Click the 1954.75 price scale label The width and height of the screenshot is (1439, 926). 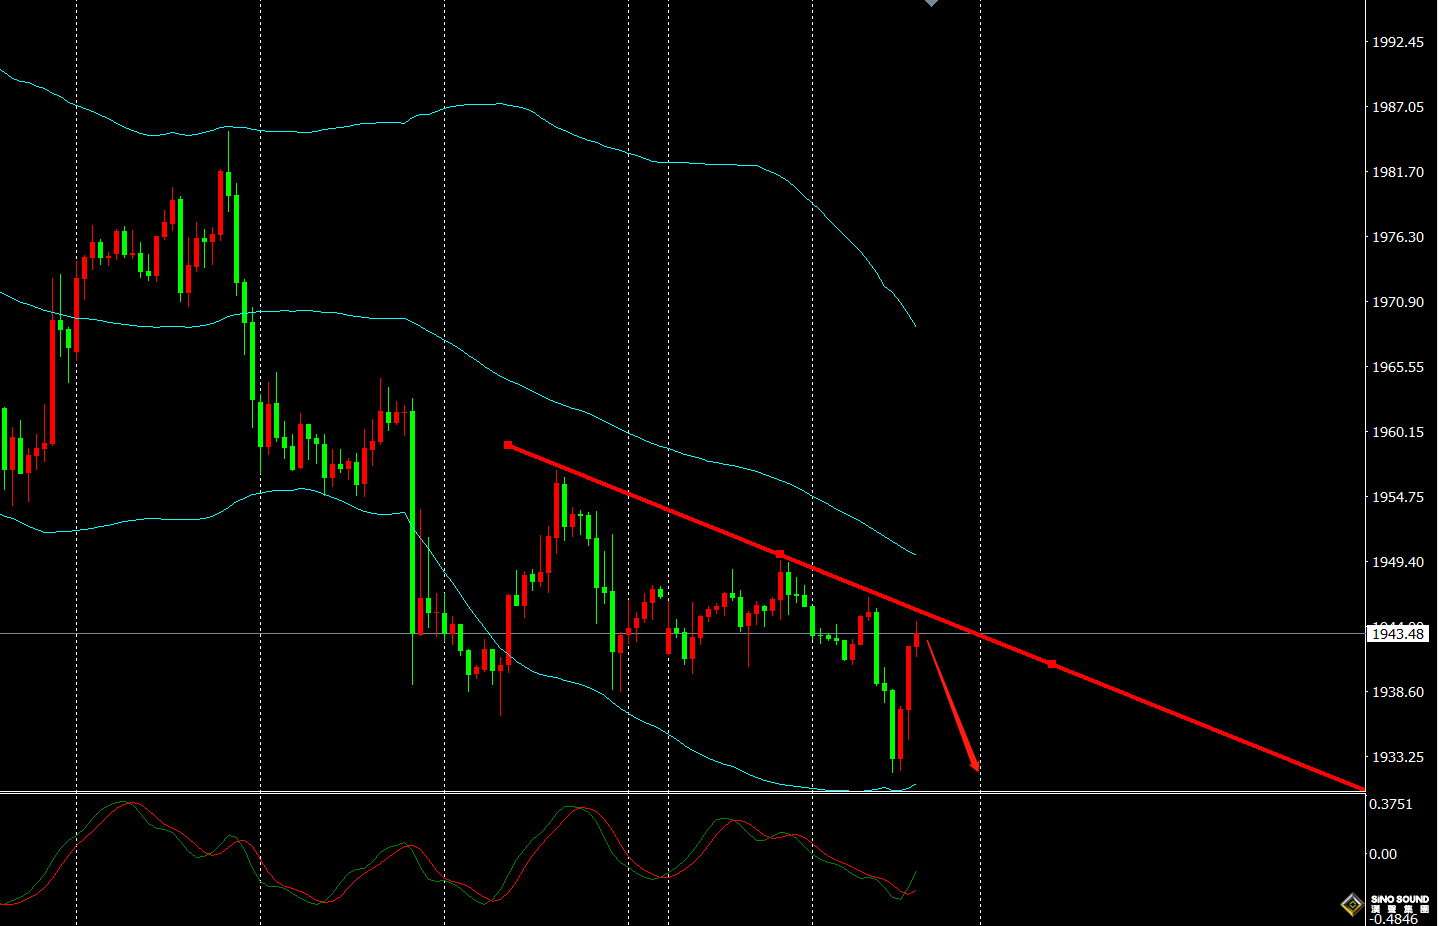click(x=1397, y=497)
